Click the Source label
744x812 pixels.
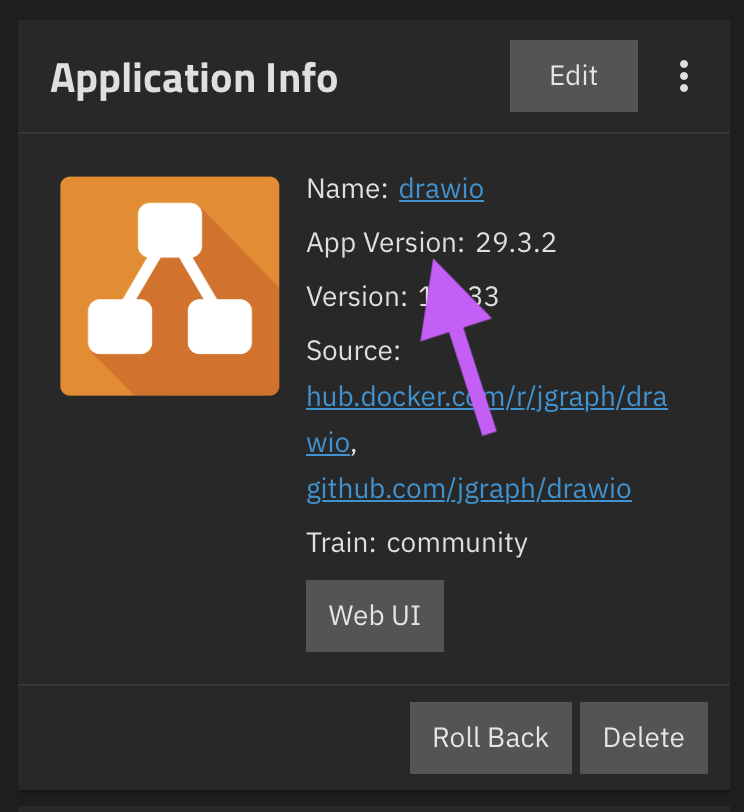[353, 351]
